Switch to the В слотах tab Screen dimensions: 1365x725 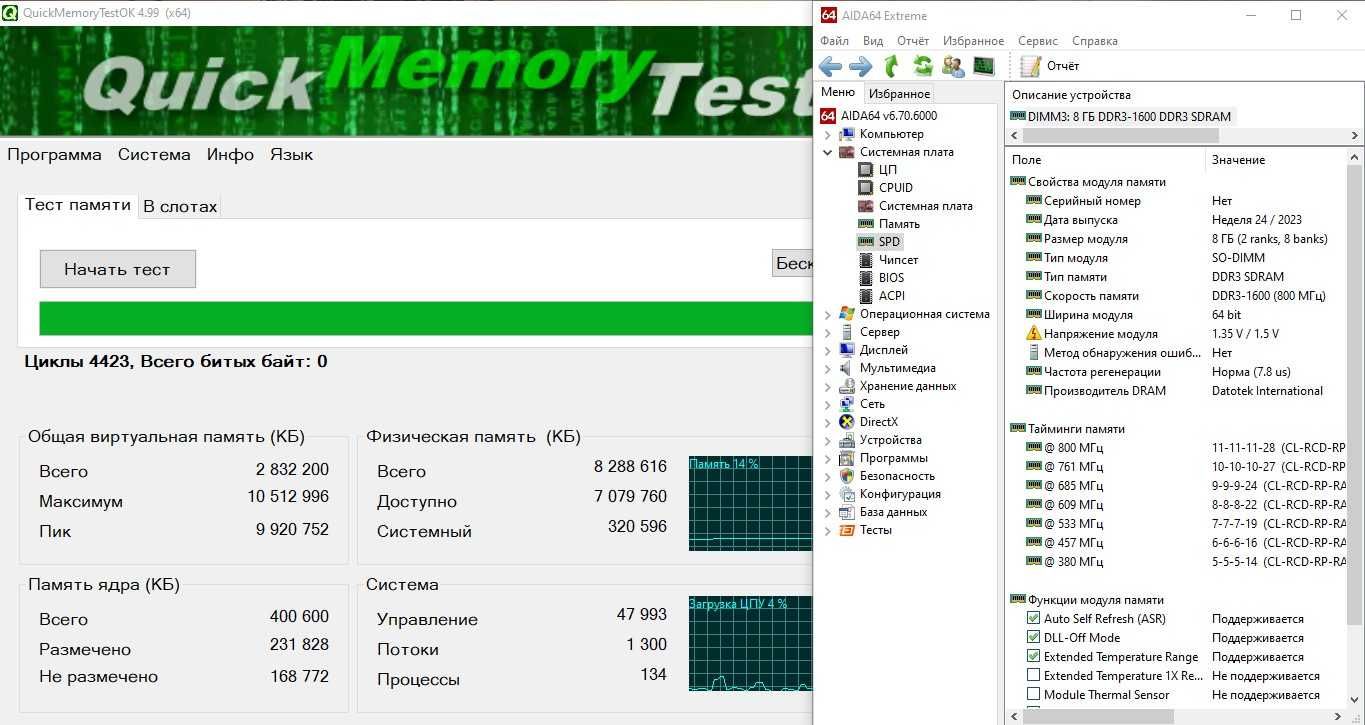click(180, 206)
